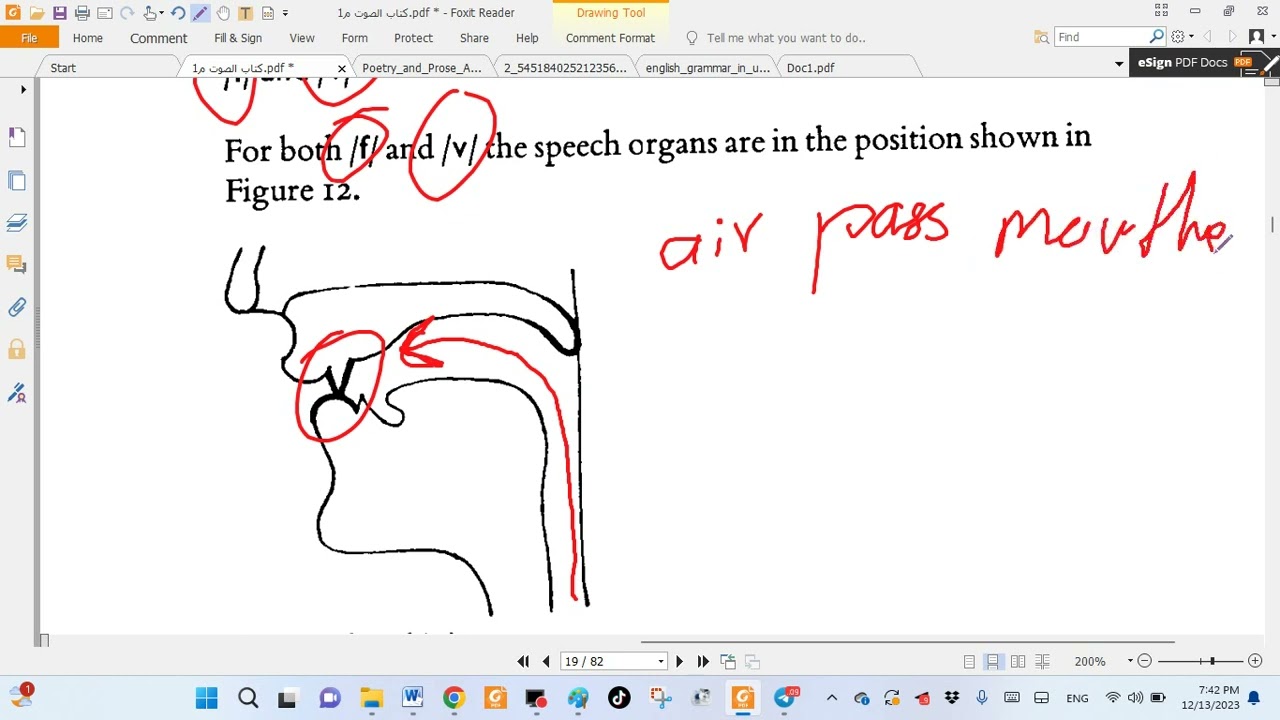Go to the previous page

tap(546, 661)
